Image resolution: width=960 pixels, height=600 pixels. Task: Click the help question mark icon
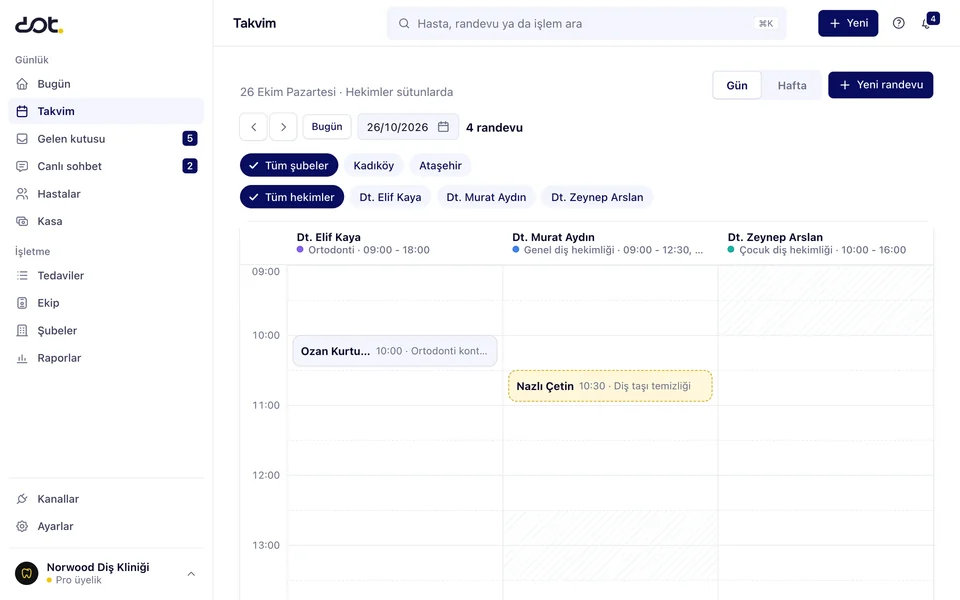899,23
